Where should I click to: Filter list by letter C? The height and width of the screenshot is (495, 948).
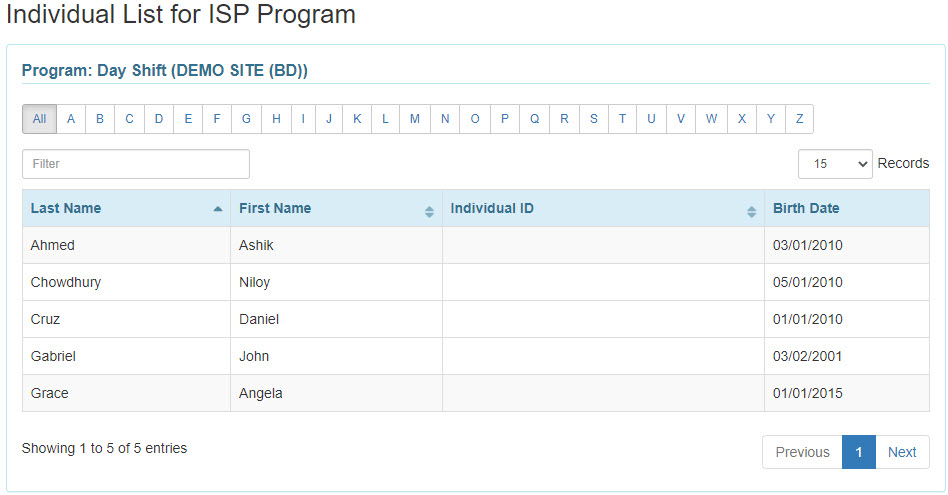point(129,119)
